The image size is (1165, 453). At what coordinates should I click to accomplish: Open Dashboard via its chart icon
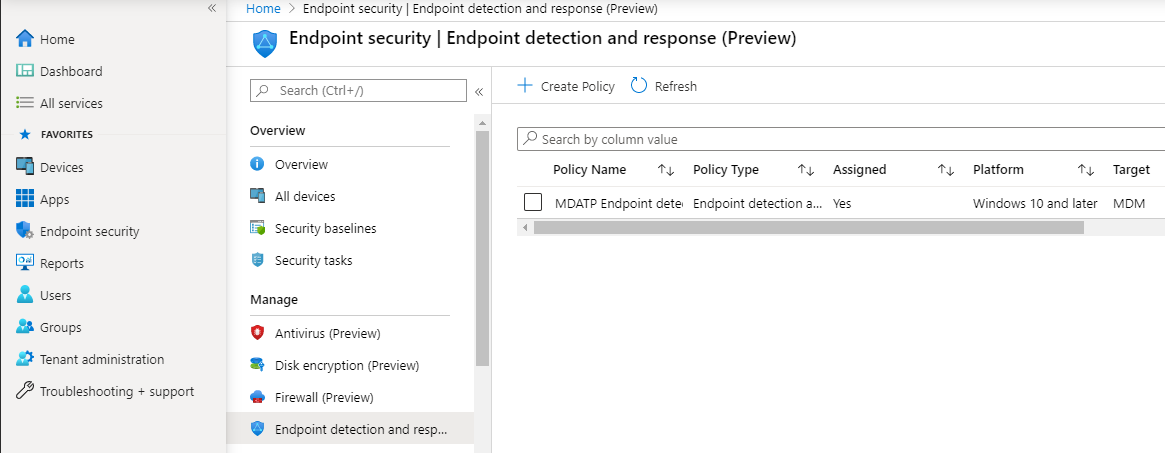(25, 71)
